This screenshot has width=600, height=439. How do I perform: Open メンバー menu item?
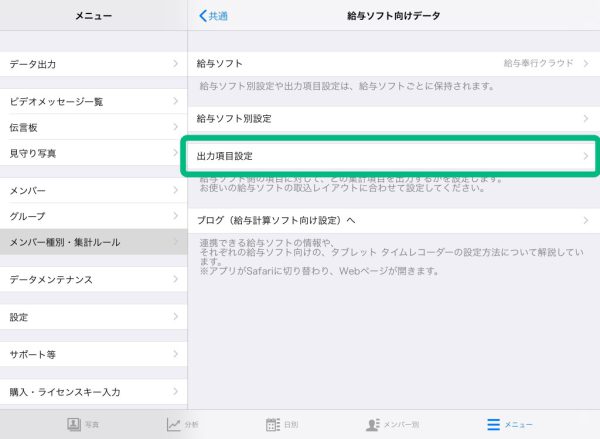(x=93, y=190)
